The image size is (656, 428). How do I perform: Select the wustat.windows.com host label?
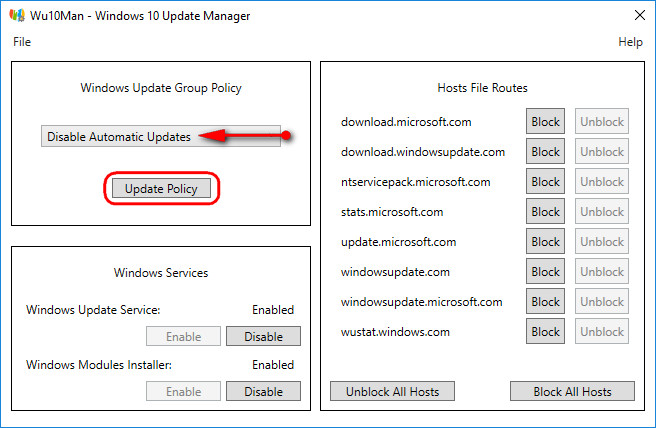pyautogui.click(x=395, y=332)
